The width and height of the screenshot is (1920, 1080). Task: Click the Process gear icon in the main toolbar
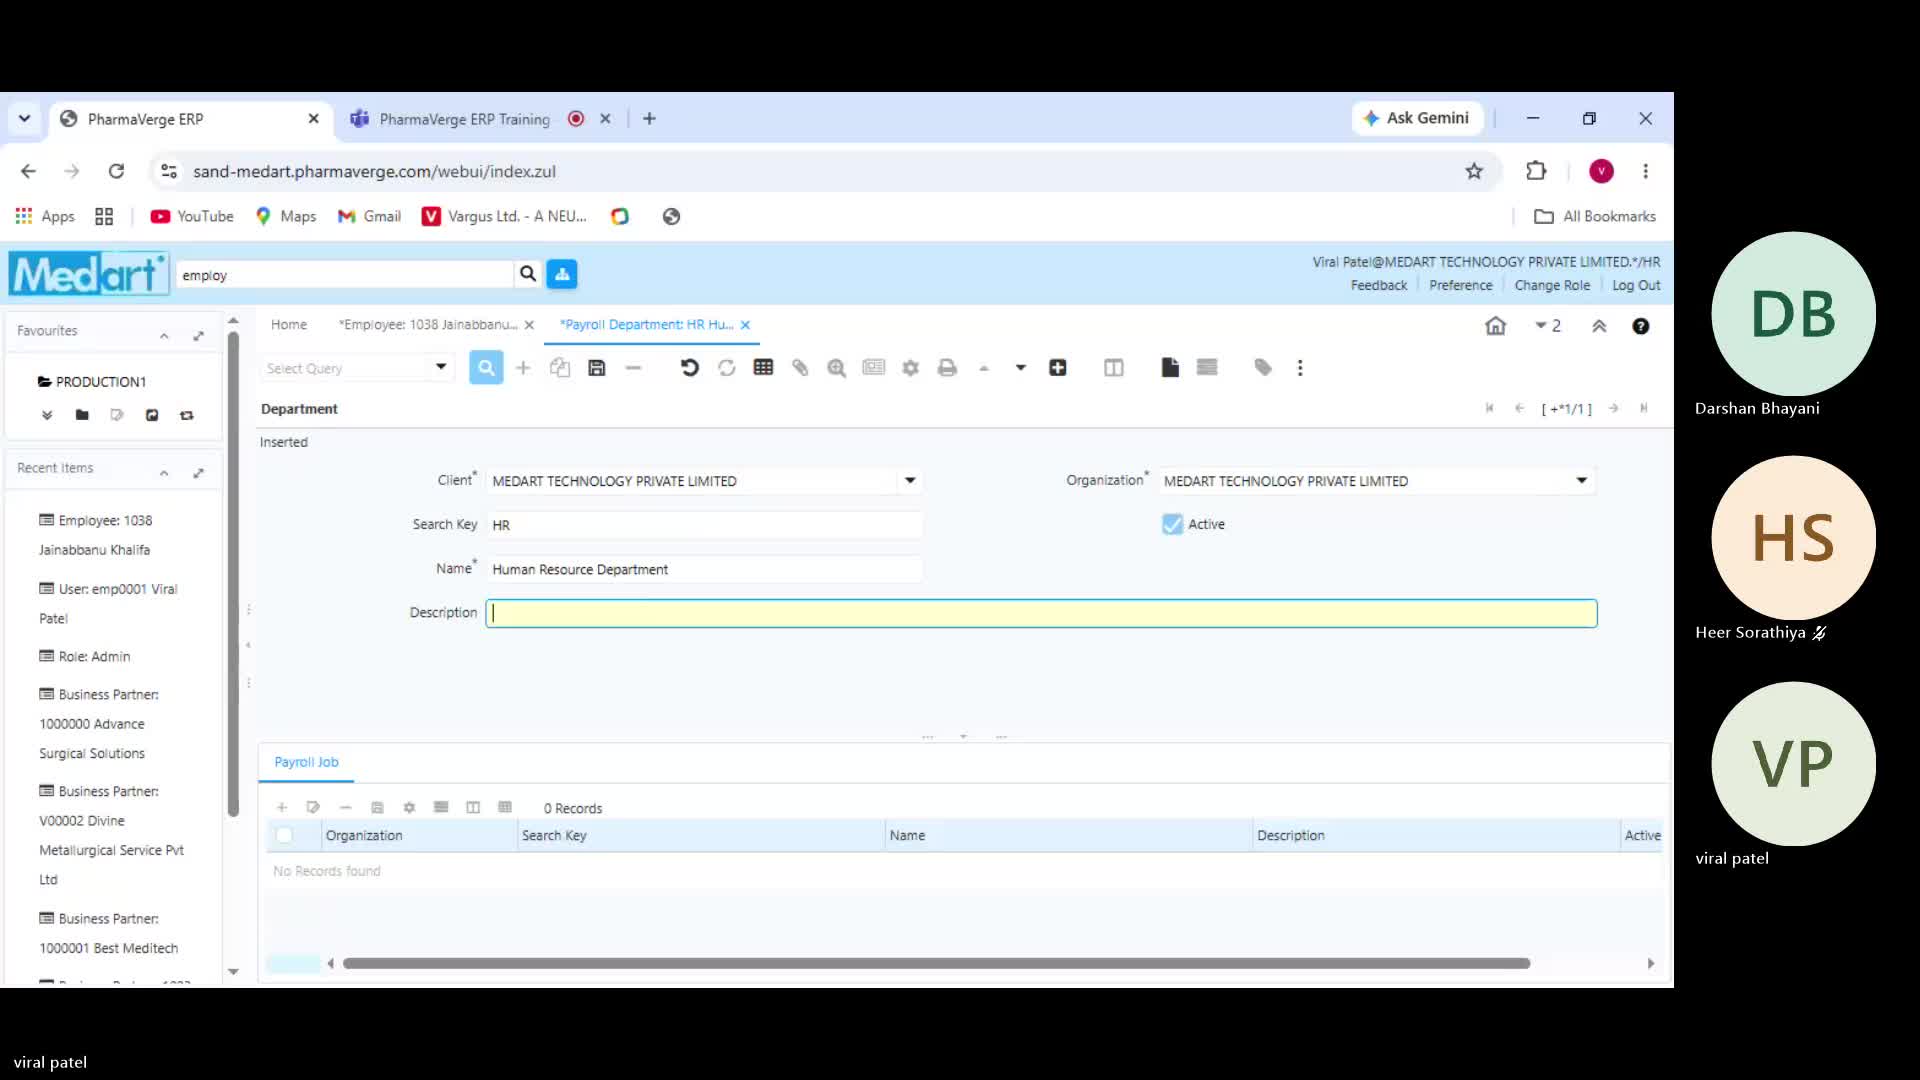(x=910, y=368)
